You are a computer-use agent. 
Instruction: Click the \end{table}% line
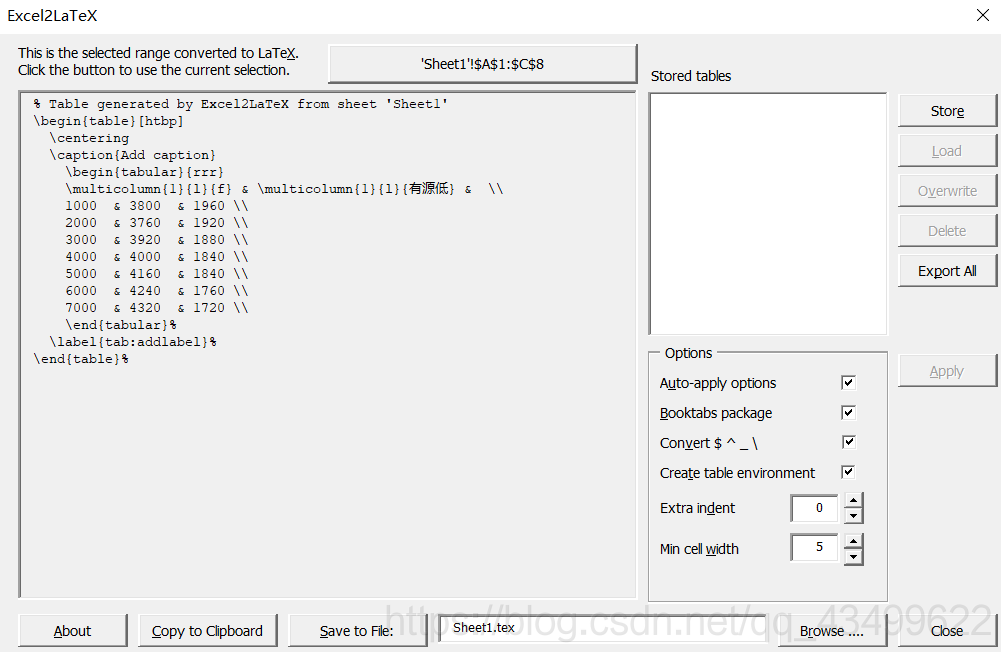point(81,359)
